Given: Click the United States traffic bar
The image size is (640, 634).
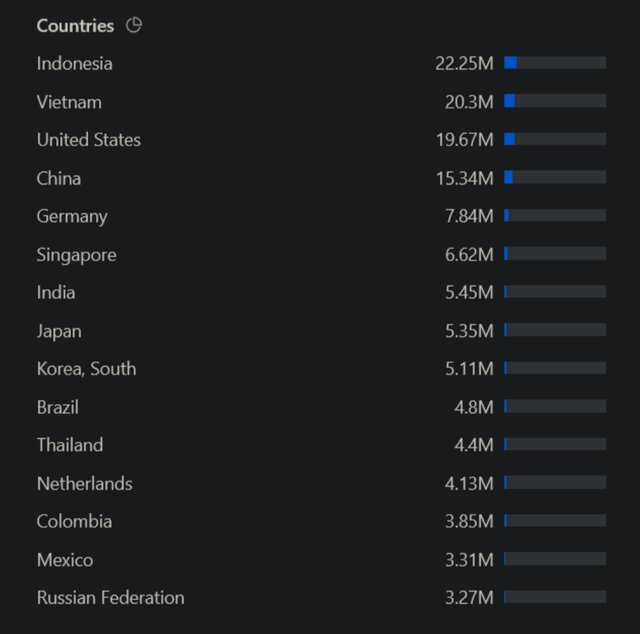Looking at the screenshot, I should point(555,140).
